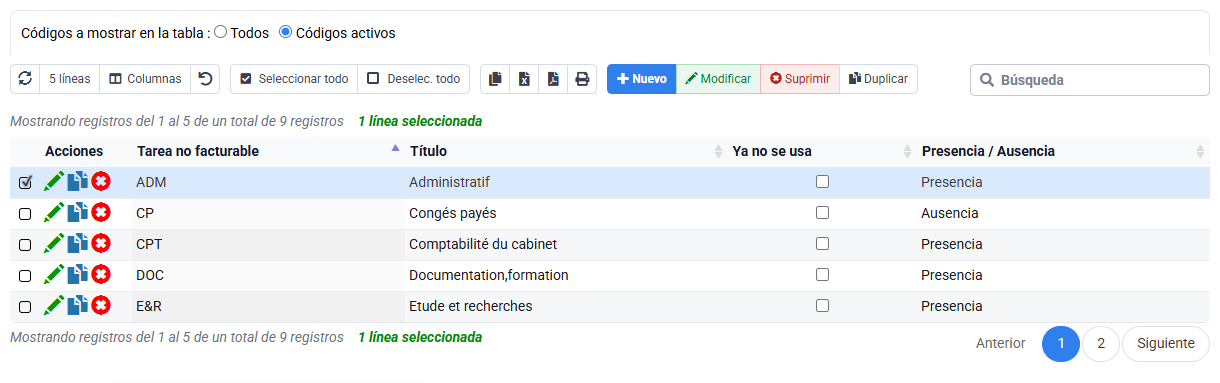Edit the ADM row with pencil icon
1220x383 pixels.
point(54,182)
